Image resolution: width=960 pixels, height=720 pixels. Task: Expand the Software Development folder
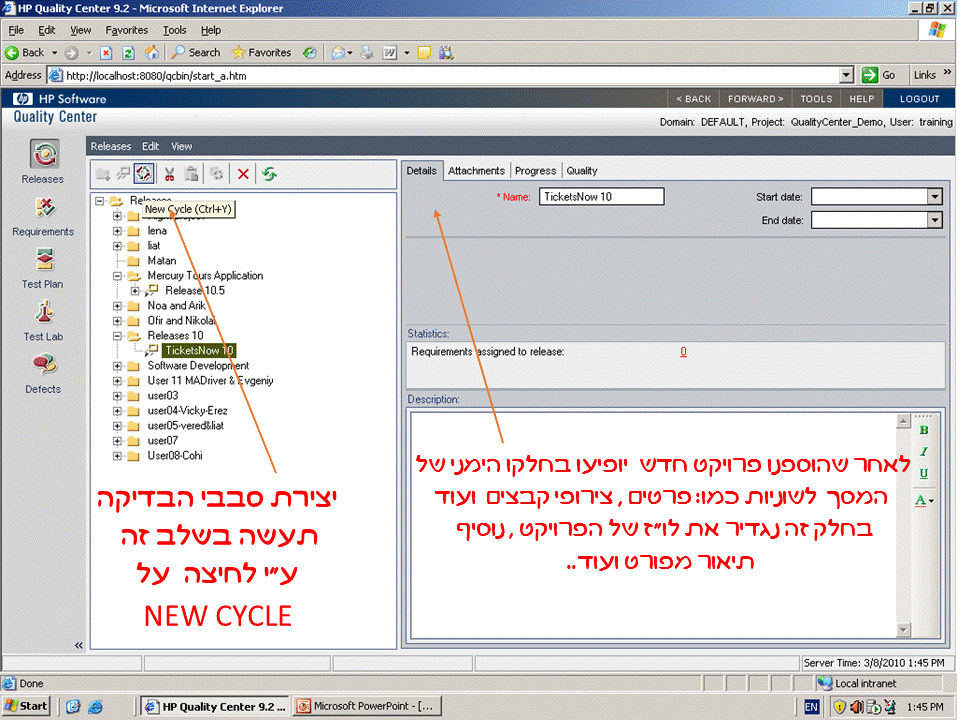tap(118, 366)
